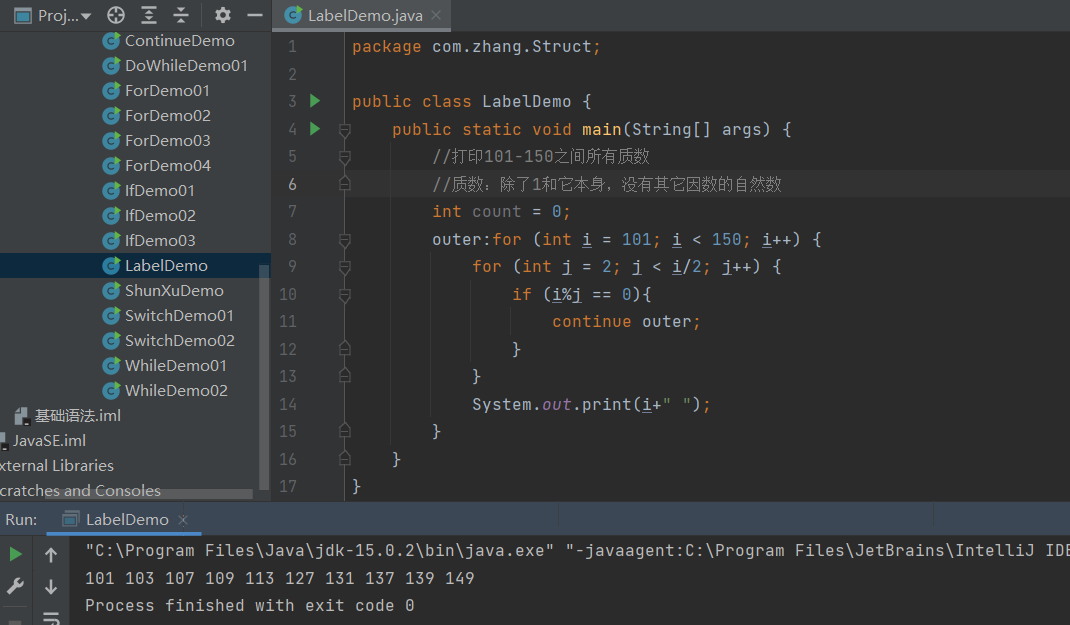Click line number 14 in gutter
This screenshot has width=1070, height=625.
pyautogui.click(x=288, y=404)
